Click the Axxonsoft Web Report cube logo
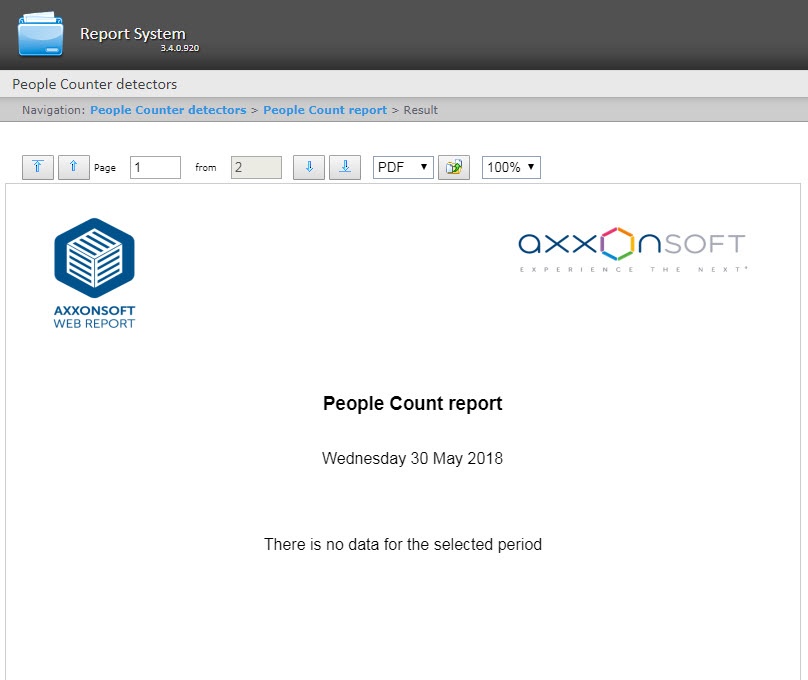Viewport: 808px width, 680px height. [x=94, y=259]
